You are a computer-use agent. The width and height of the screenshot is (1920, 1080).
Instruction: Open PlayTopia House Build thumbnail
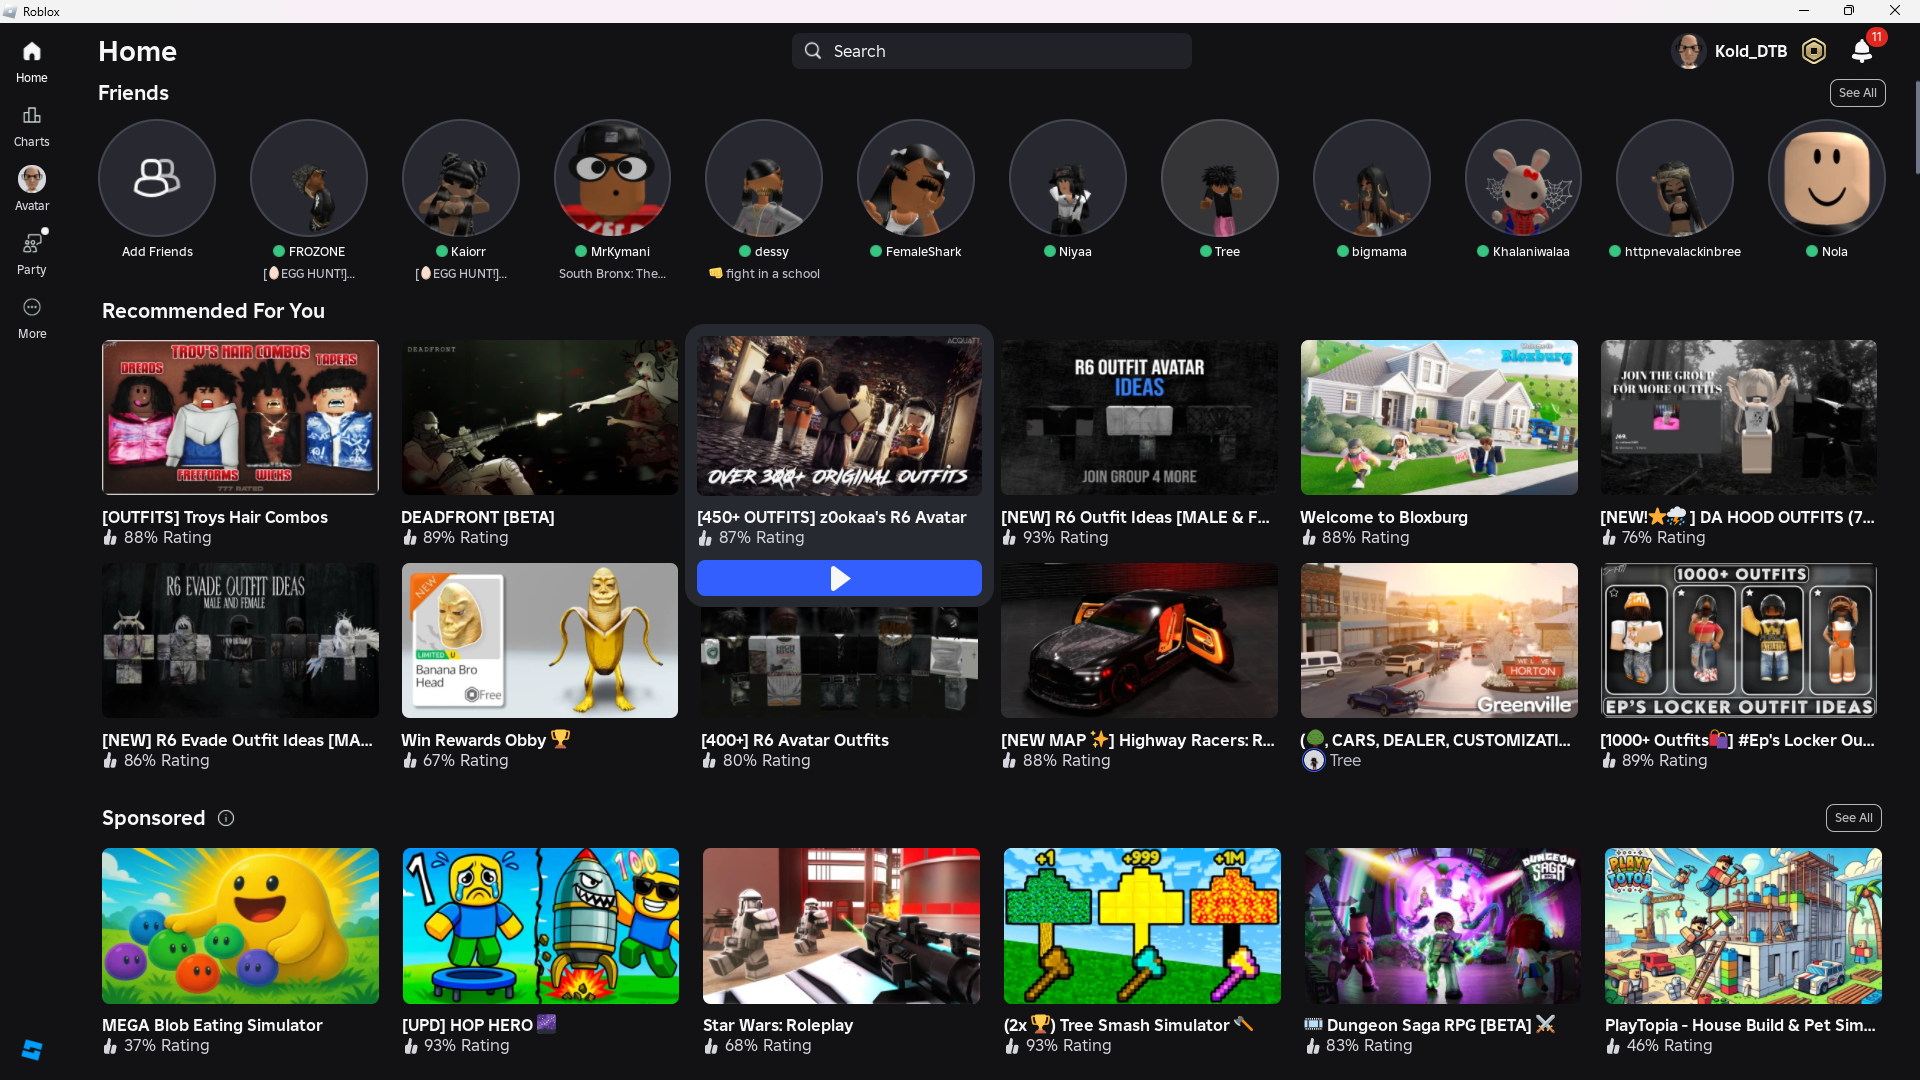coord(1743,926)
